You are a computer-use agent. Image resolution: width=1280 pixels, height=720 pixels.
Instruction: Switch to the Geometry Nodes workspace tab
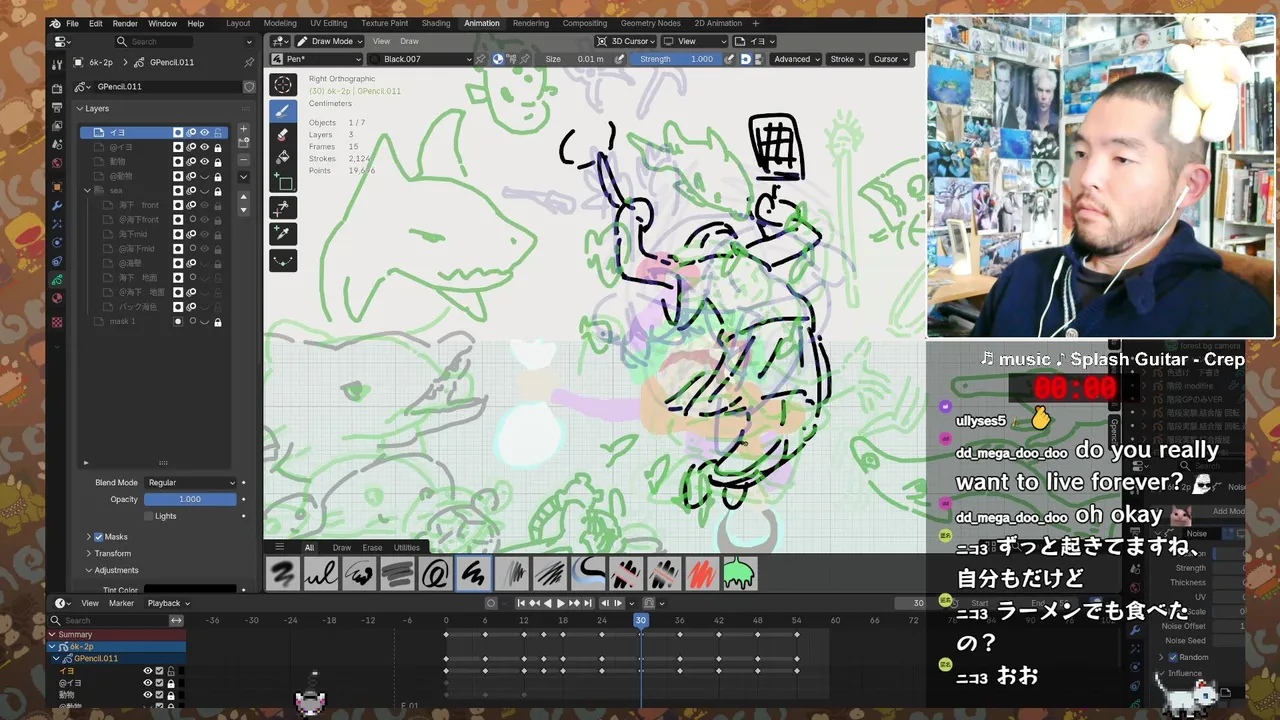(x=650, y=23)
